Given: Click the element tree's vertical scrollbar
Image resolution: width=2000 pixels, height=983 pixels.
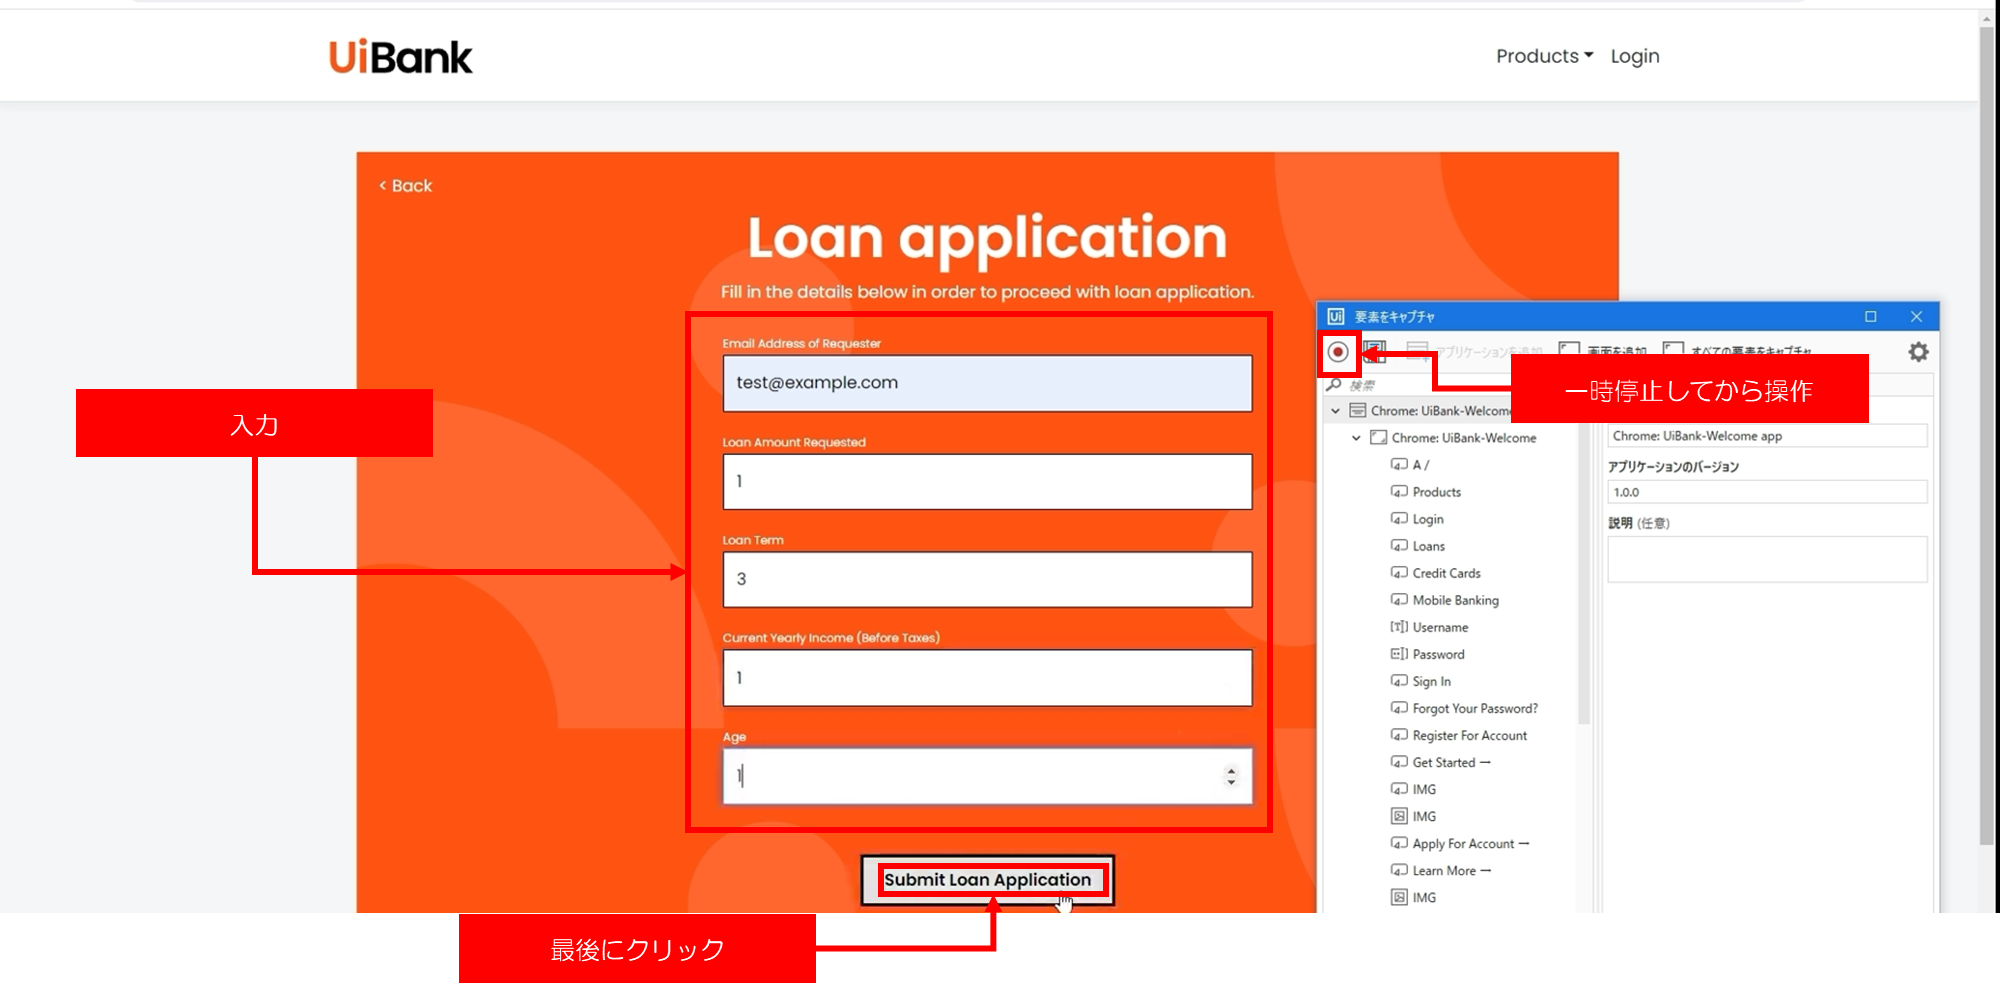Looking at the screenshot, I should [1583, 573].
